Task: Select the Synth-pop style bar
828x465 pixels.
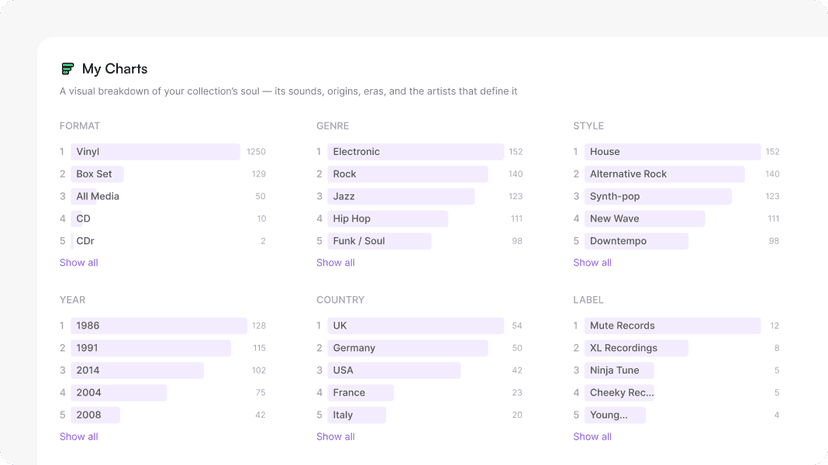Action: pos(658,196)
